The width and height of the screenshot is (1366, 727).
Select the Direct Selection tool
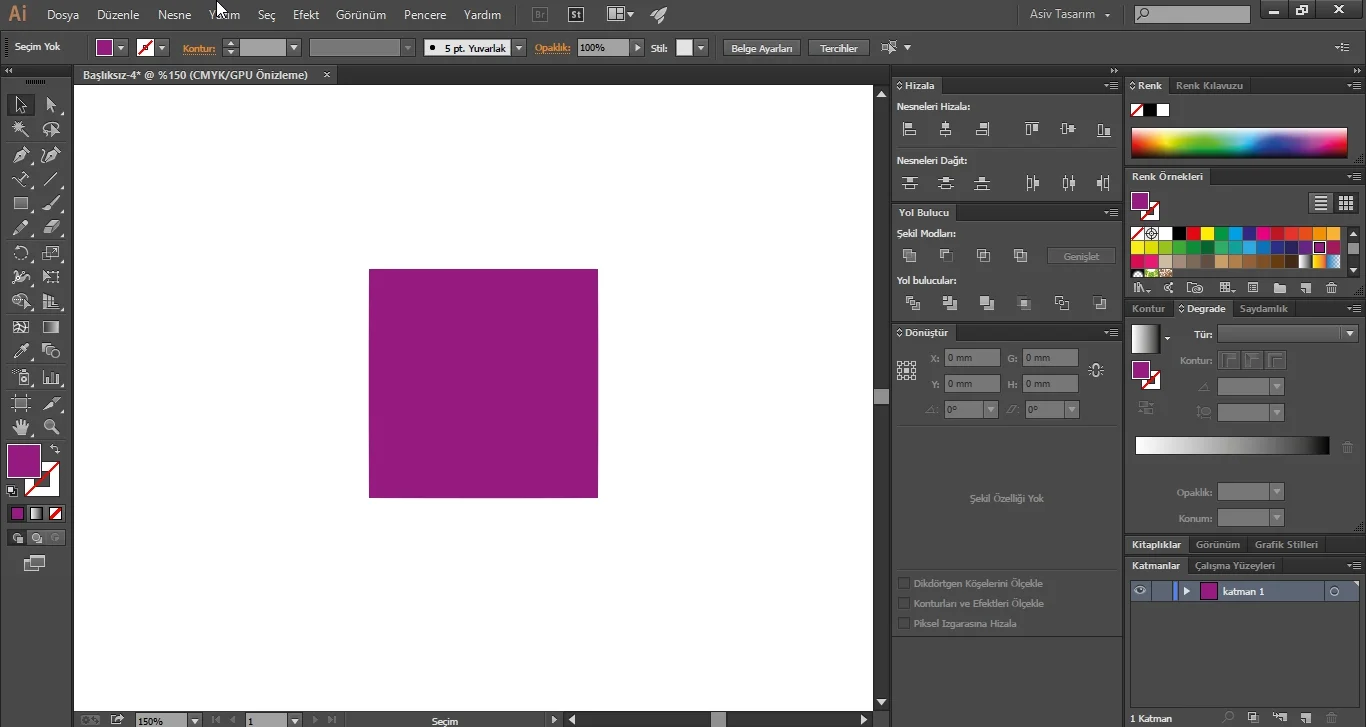click(51, 105)
